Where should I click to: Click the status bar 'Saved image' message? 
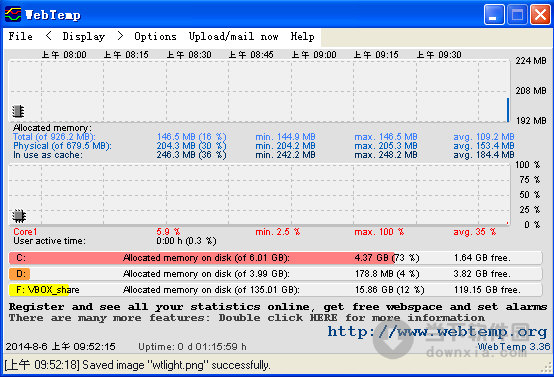click(137, 365)
